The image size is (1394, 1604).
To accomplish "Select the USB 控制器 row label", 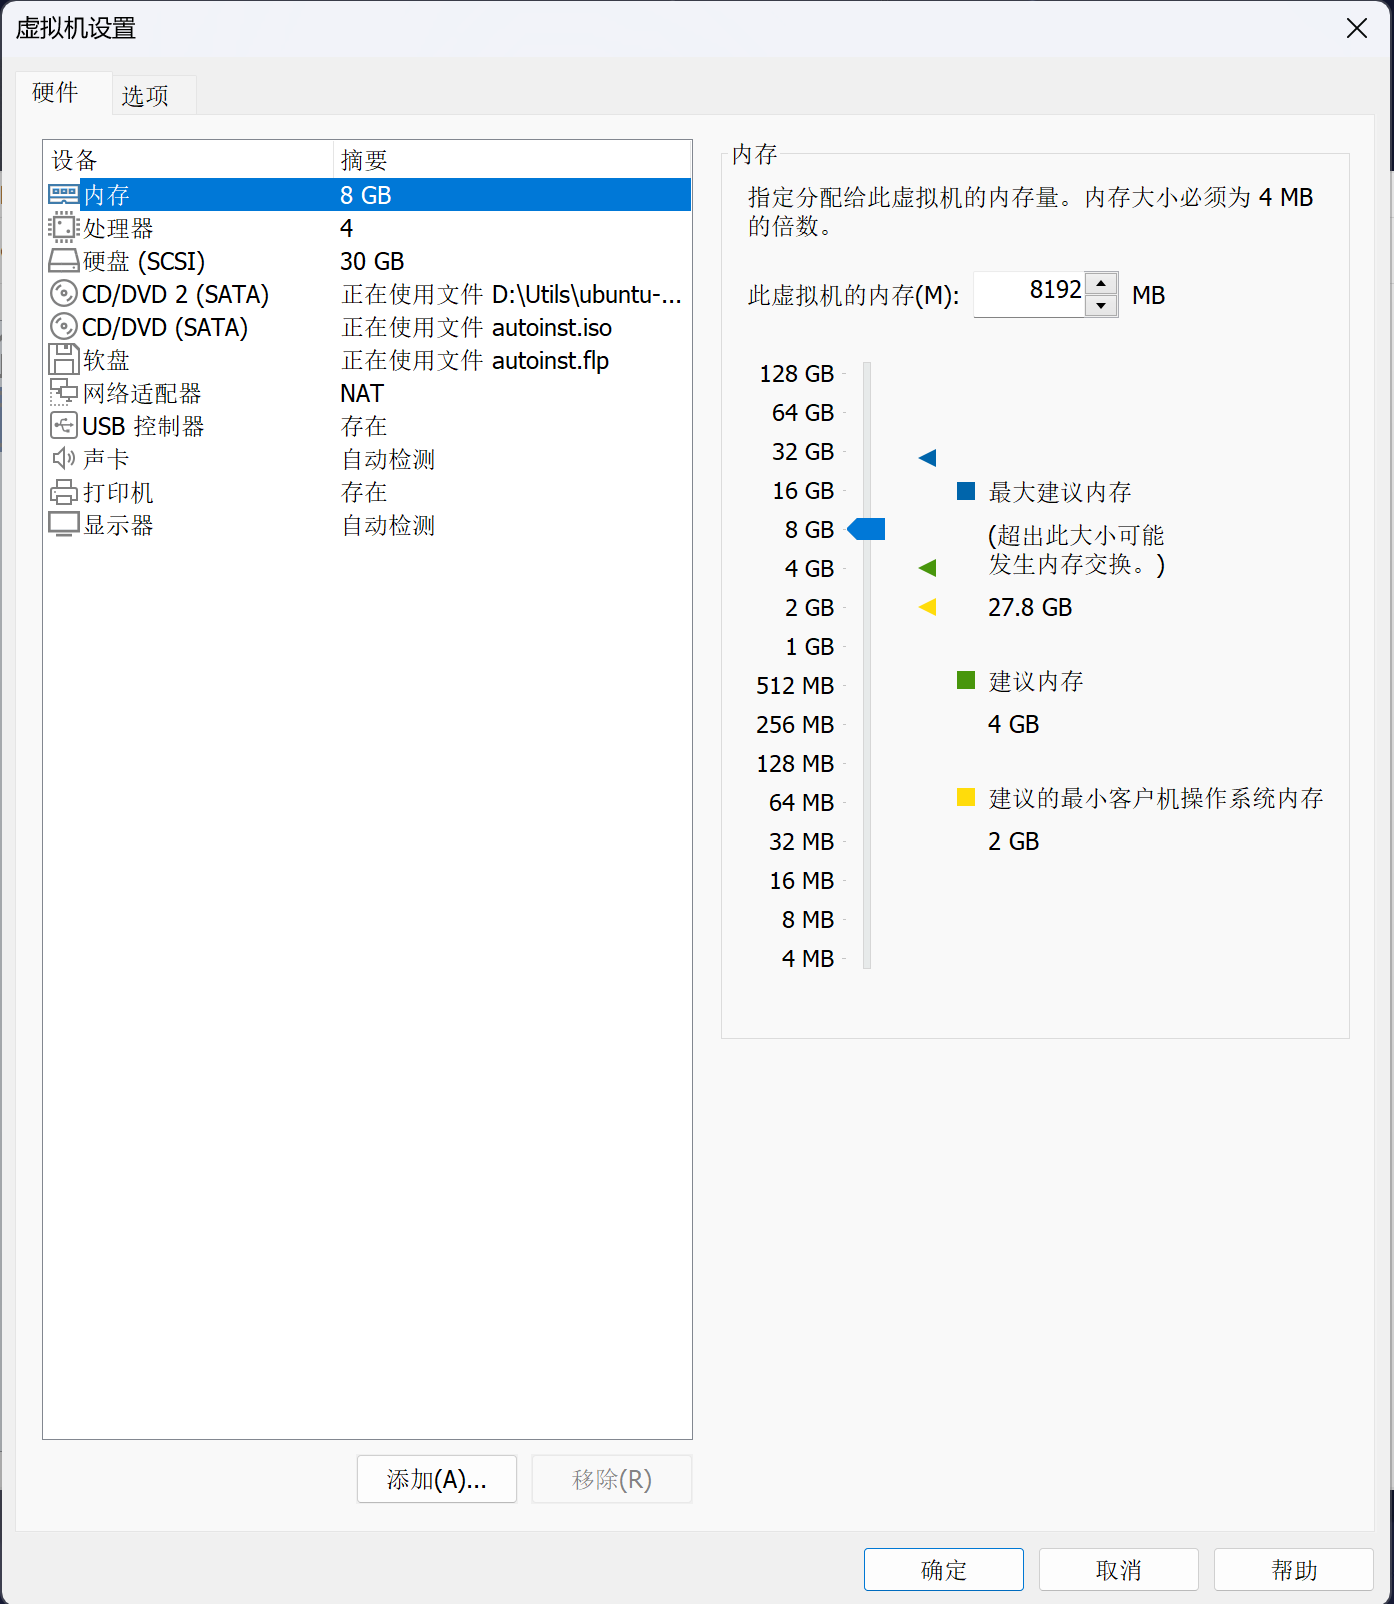I will [x=143, y=426].
